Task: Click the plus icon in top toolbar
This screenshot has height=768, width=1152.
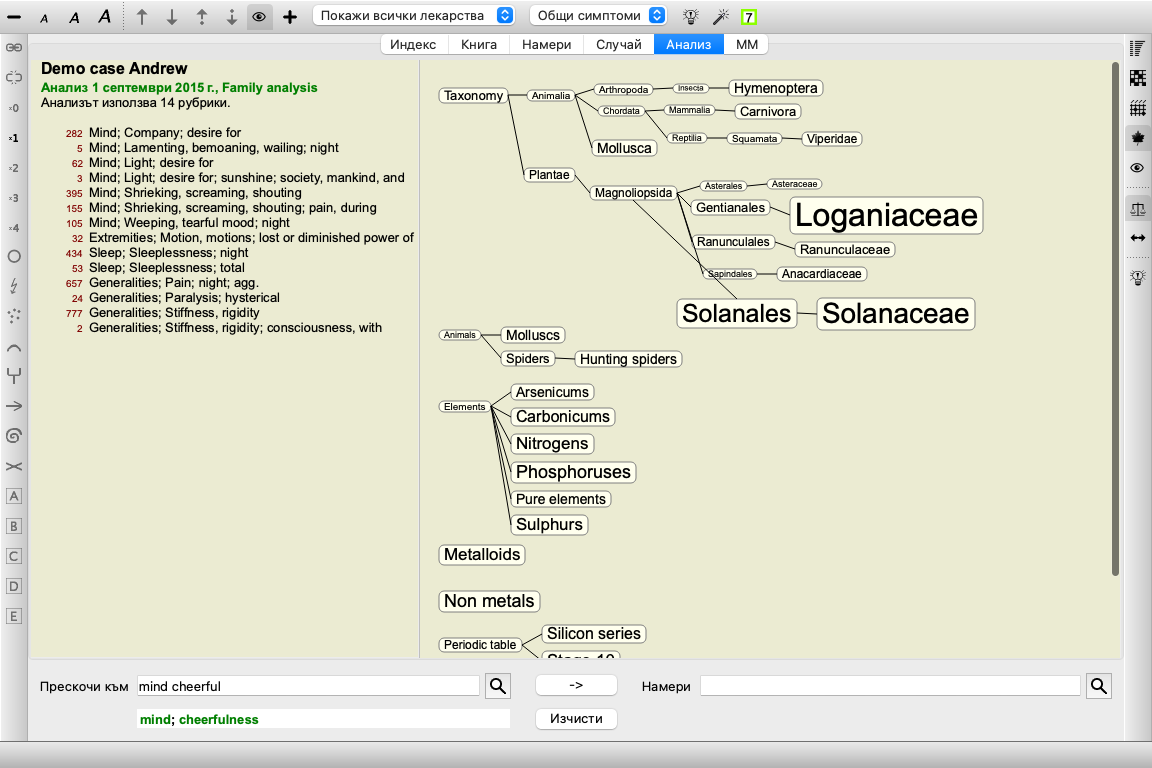Action: tap(290, 17)
